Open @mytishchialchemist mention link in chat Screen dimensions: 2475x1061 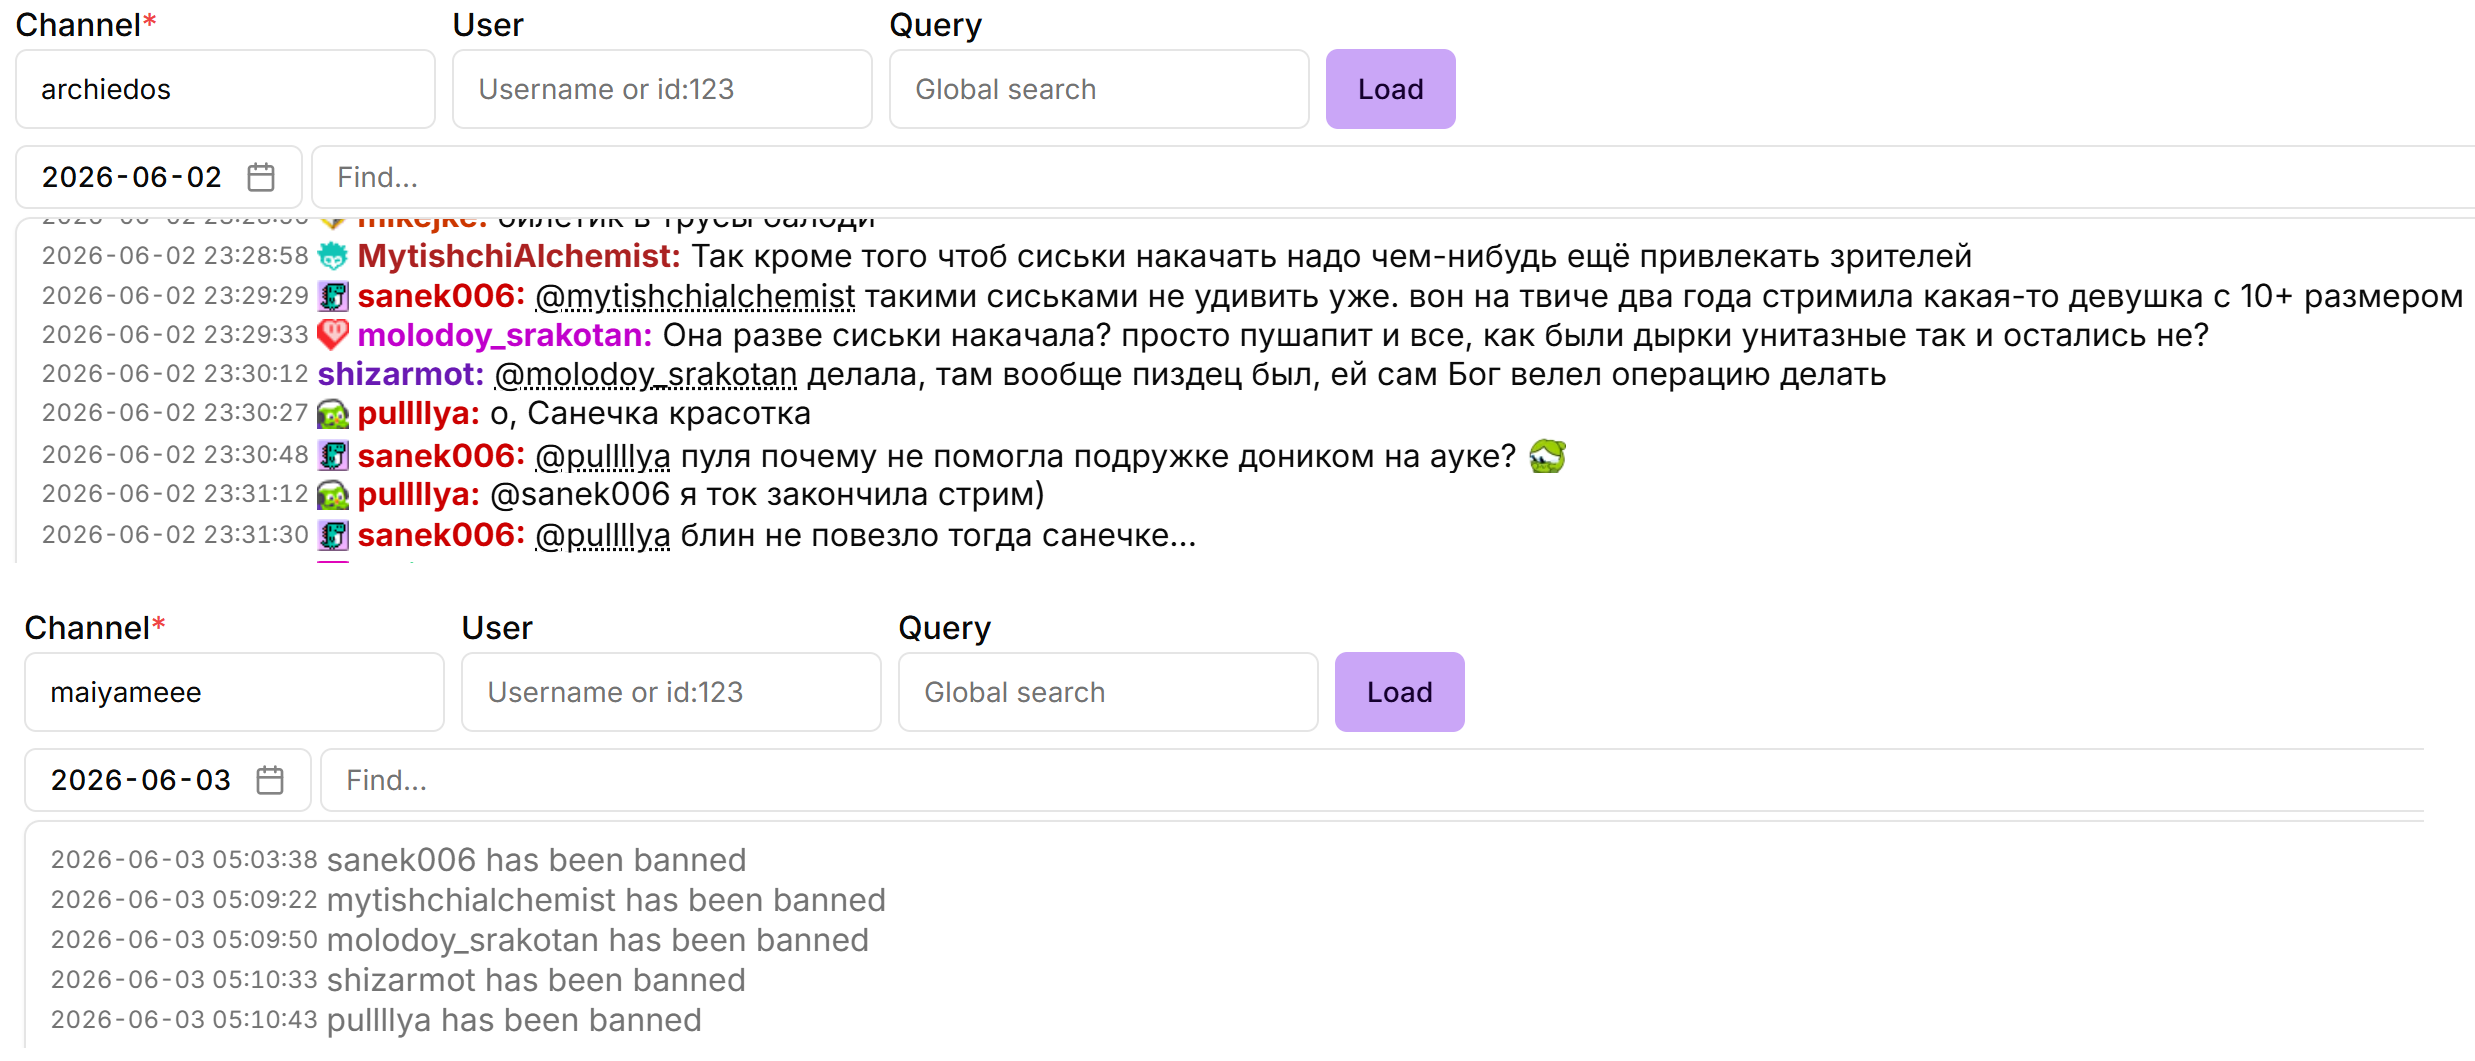[x=695, y=296]
